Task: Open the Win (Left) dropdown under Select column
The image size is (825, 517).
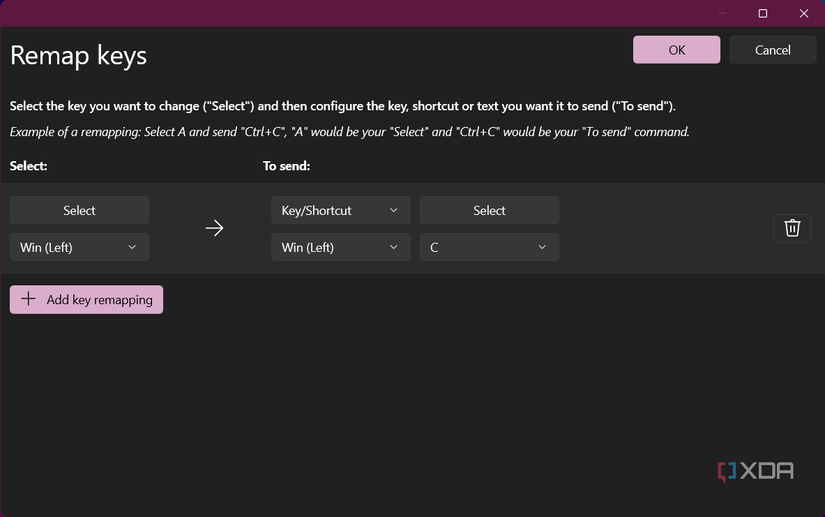Action: tap(79, 247)
